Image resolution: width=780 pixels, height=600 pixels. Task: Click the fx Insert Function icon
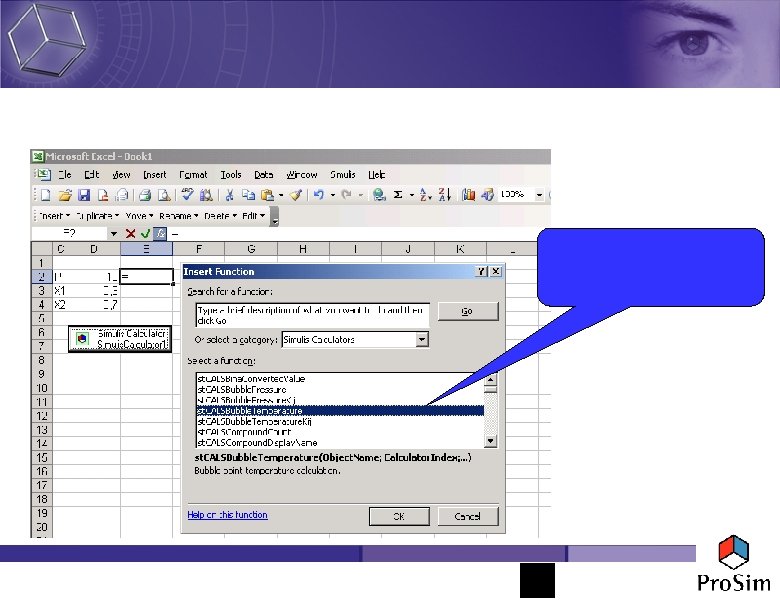pyautogui.click(x=160, y=233)
